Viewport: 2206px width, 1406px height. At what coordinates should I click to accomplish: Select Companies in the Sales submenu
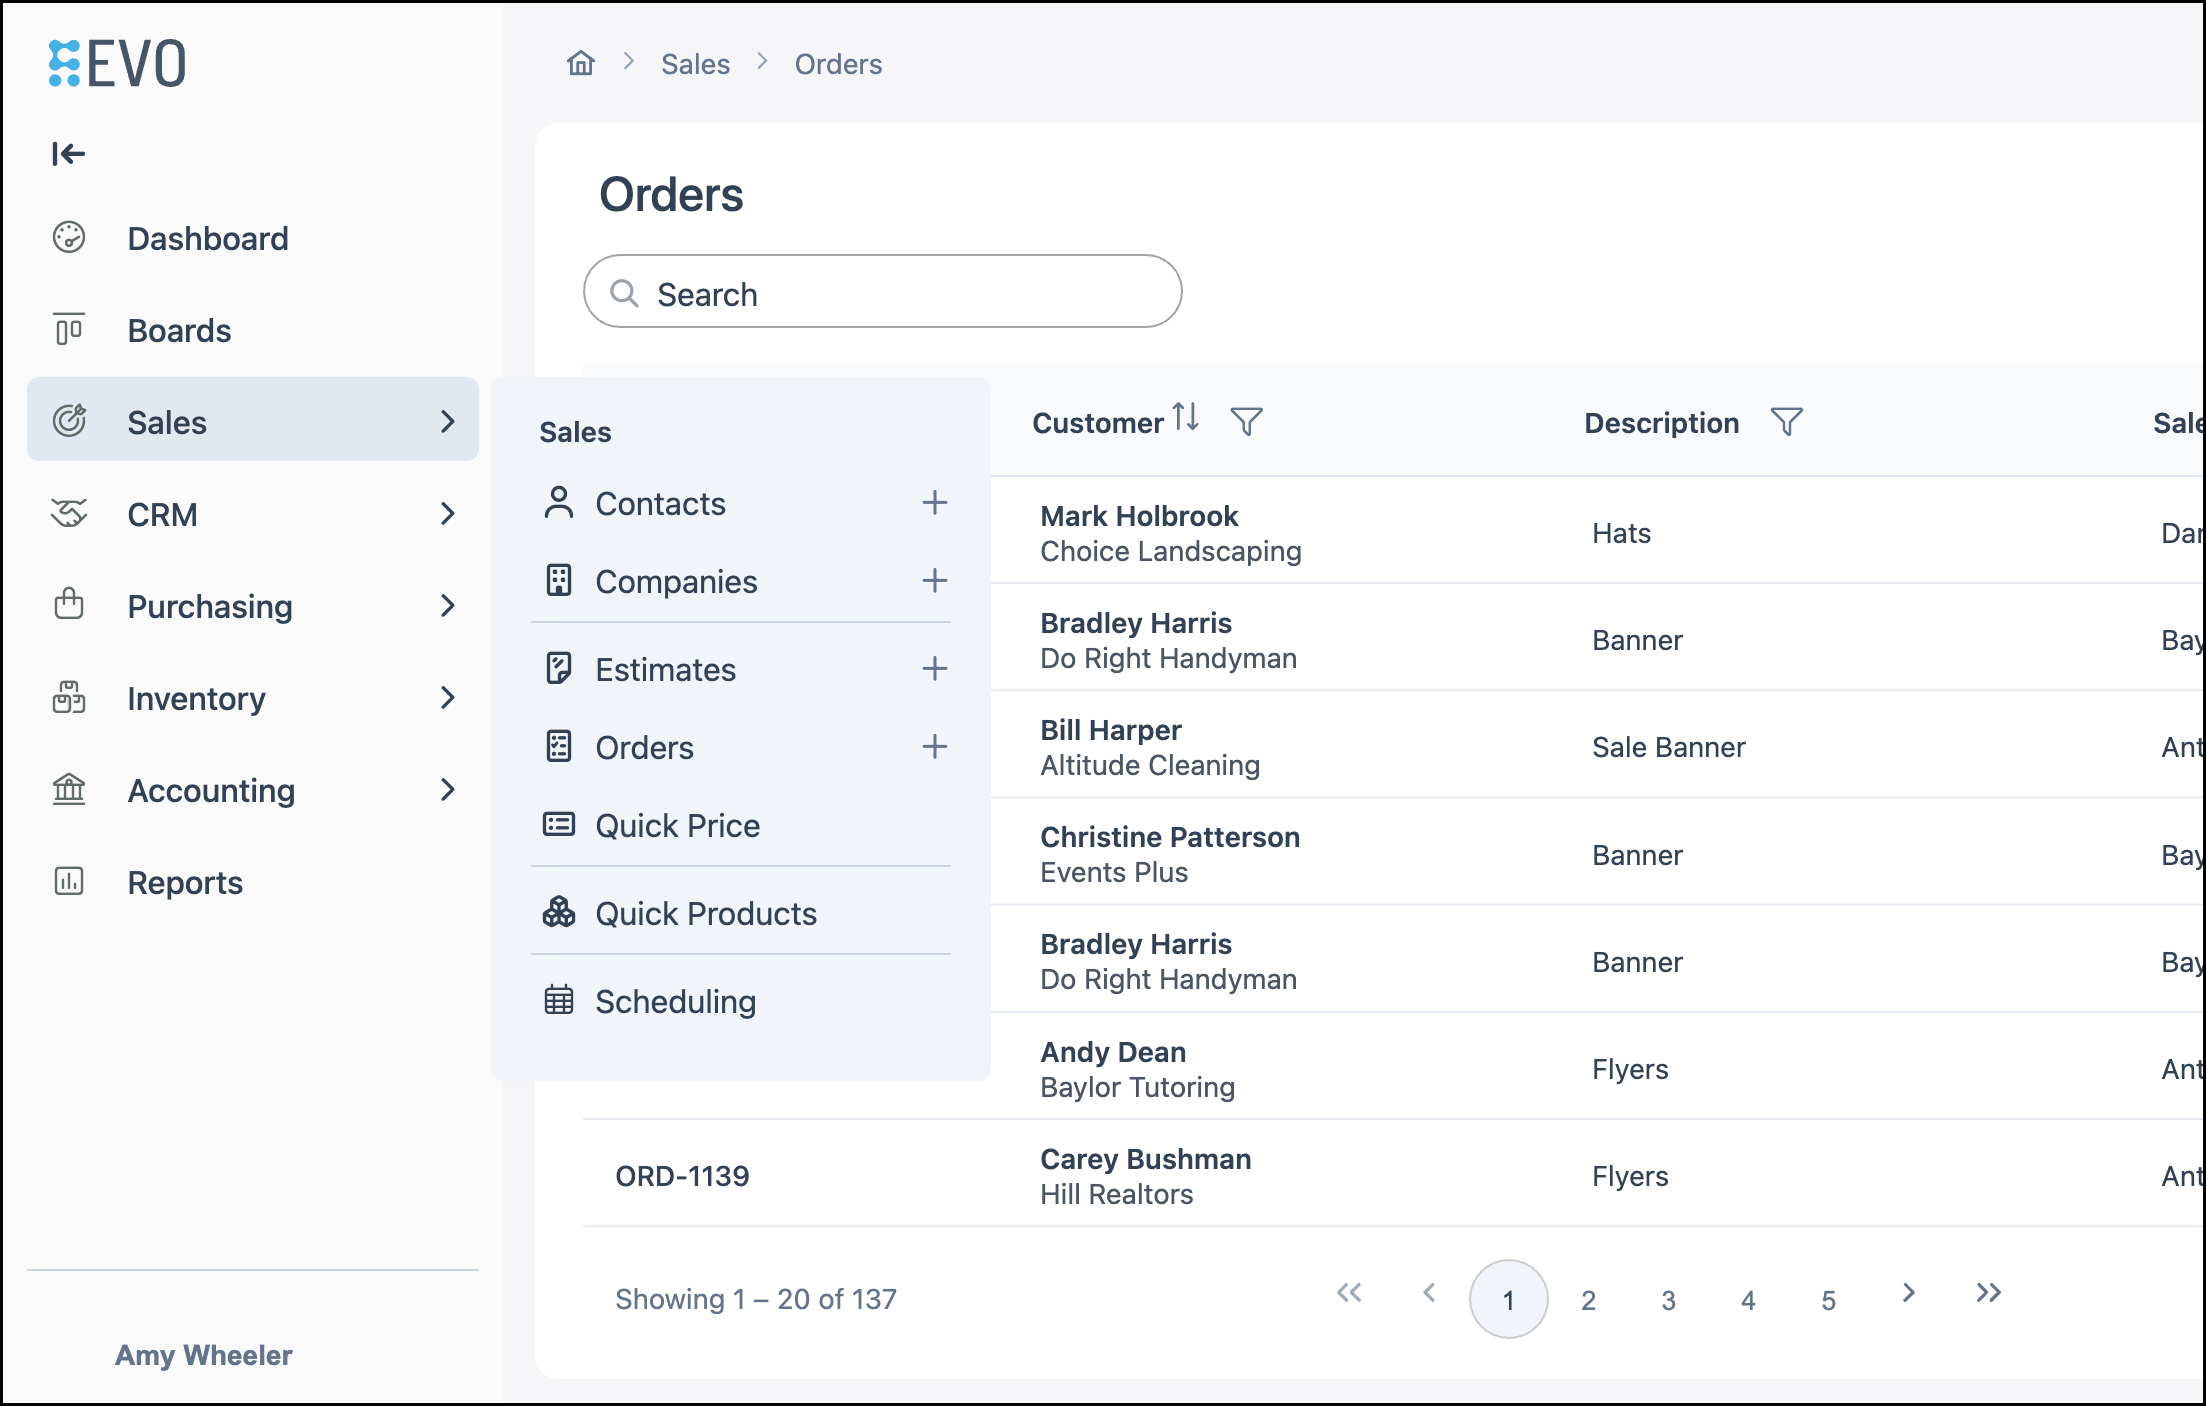[676, 581]
